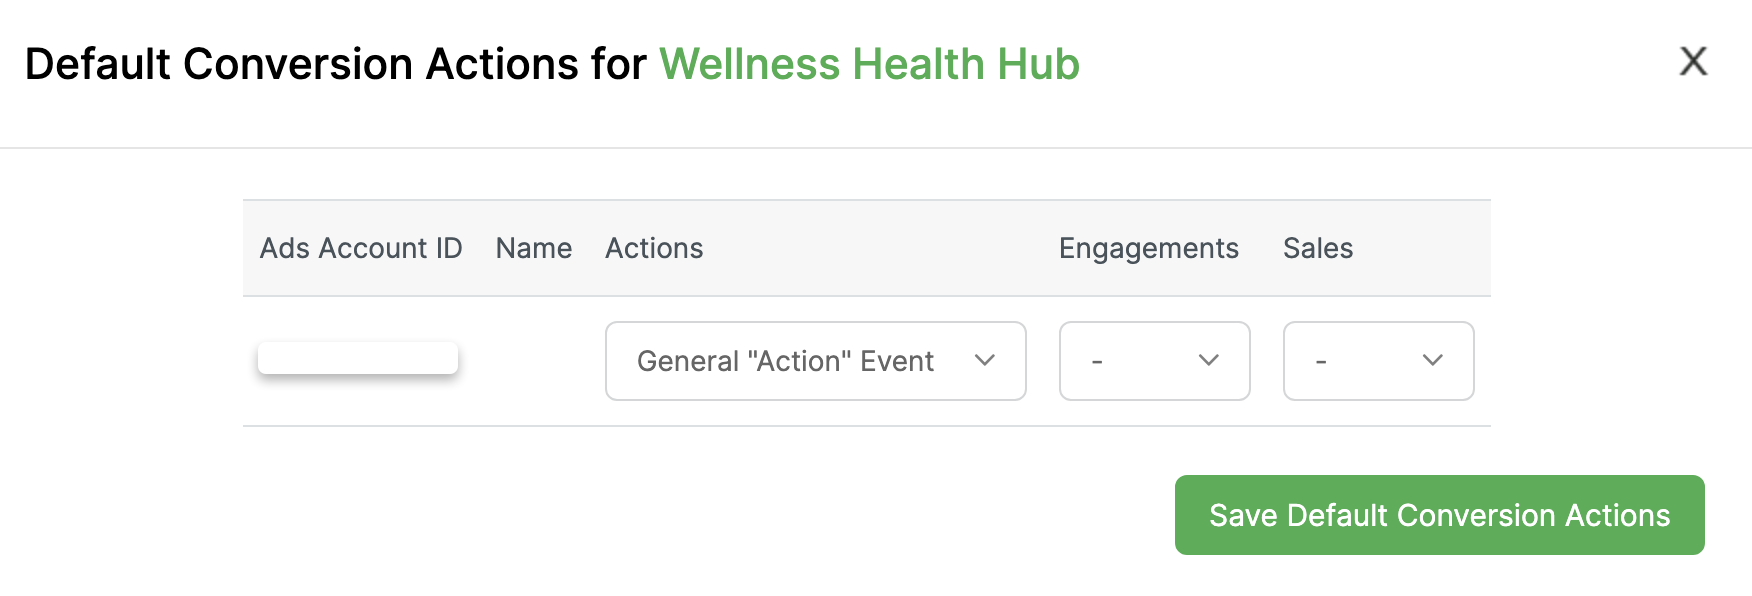Click the General "Action" Event selected text

click(x=785, y=361)
